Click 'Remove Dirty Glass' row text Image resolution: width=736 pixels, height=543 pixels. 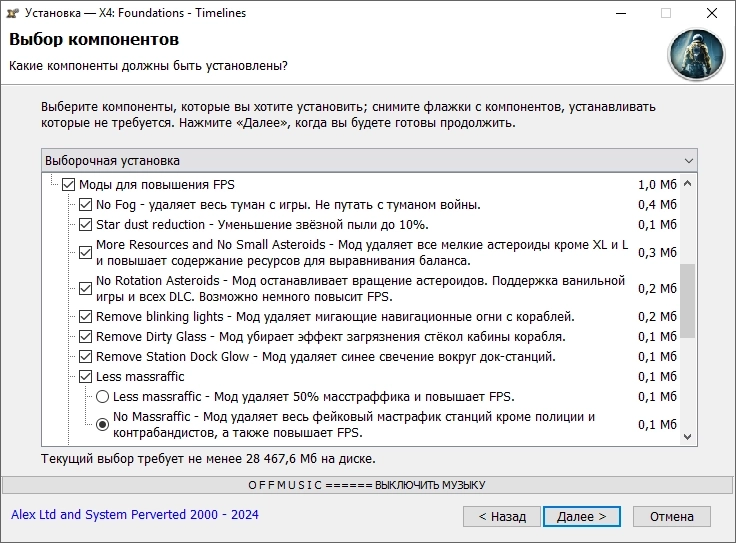tap(331, 337)
